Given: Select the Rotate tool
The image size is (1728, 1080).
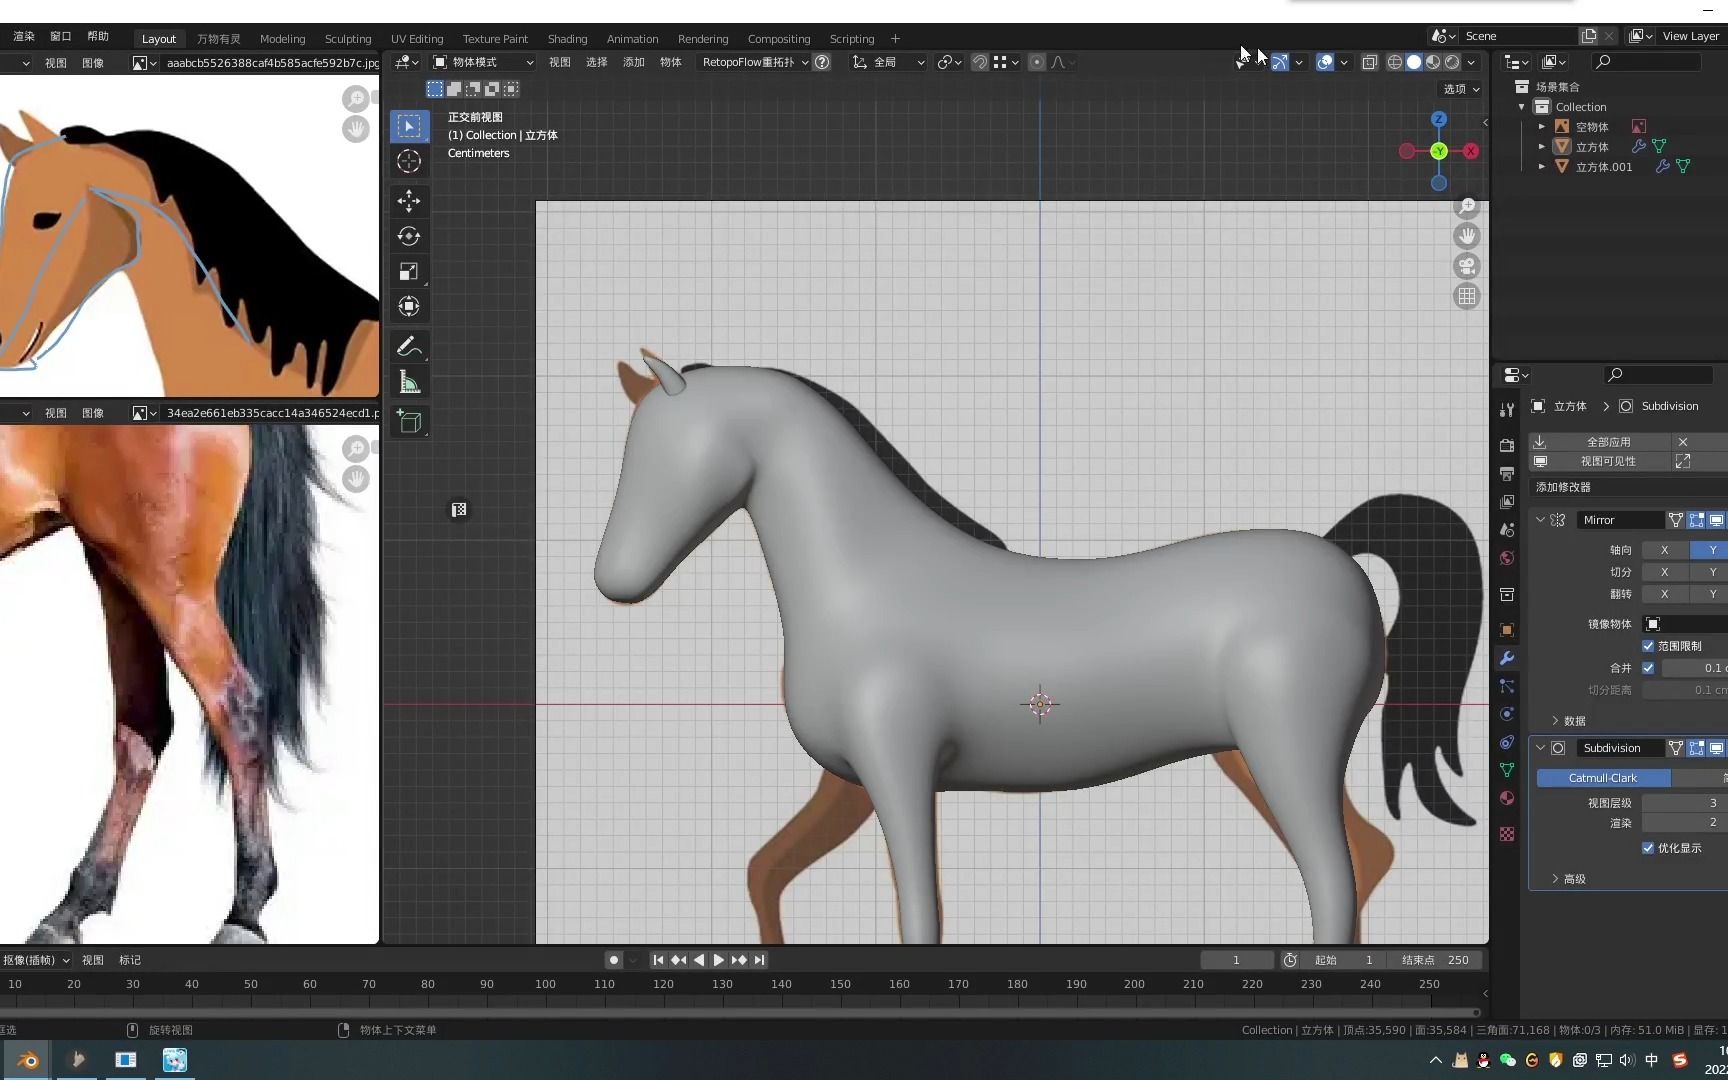Looking at the screenshot, I should pos(409,236).
